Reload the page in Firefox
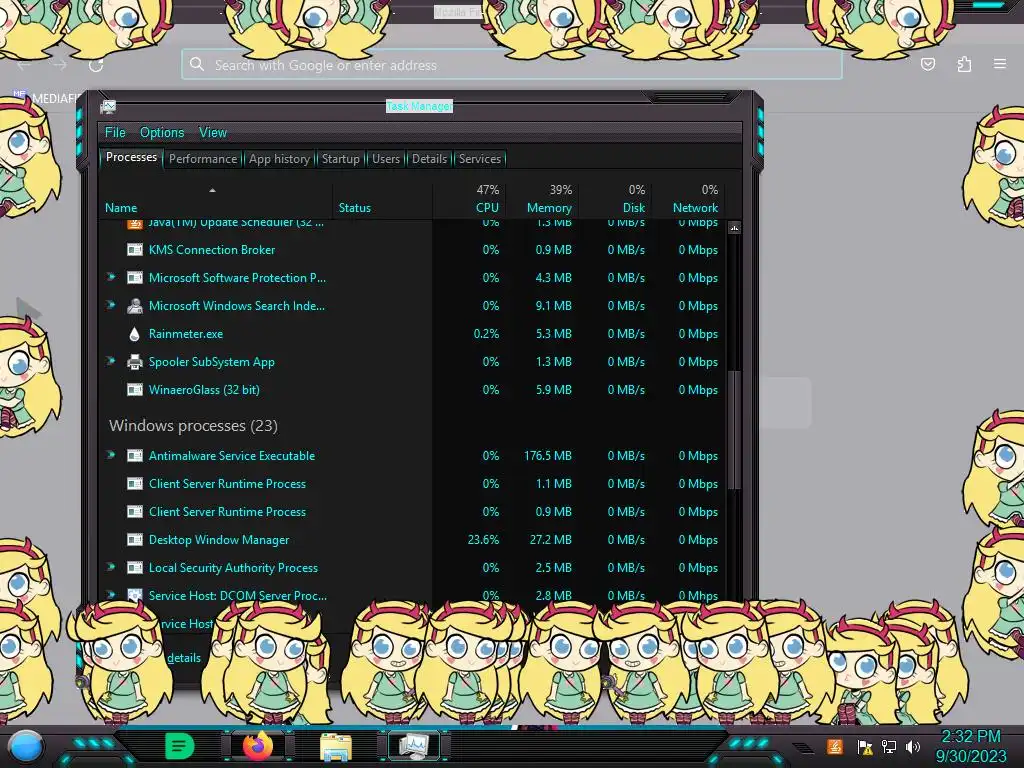Viewport: 1024px width, 768px height. pyautogui.click(x=96, y=65)
